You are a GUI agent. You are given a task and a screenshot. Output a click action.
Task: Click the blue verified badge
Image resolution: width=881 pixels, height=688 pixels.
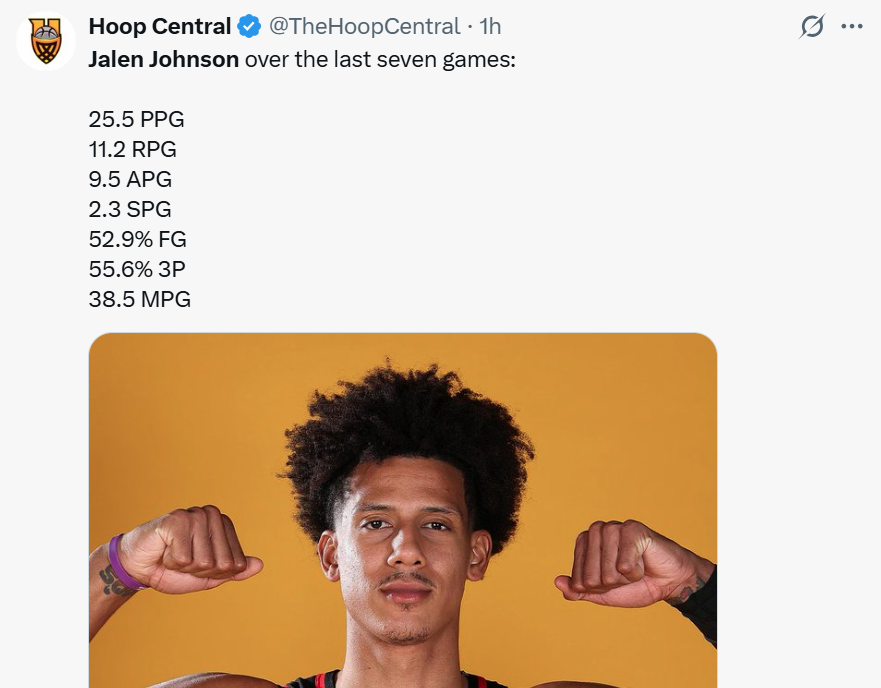click(249, 27)
